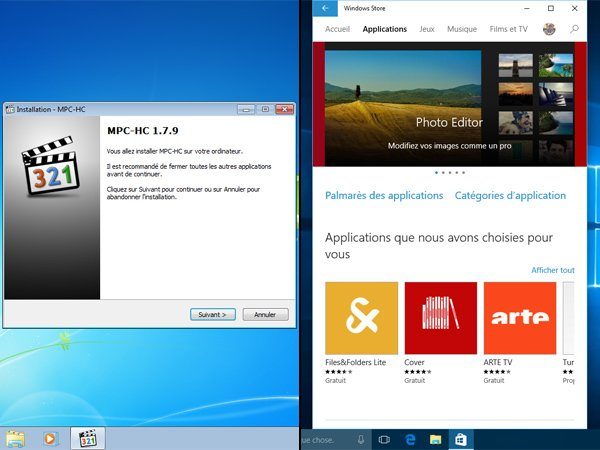Select the MPC-HC installer taskbar icon
600x450 pixels.
pyautogui.click(x=88, y=439)
